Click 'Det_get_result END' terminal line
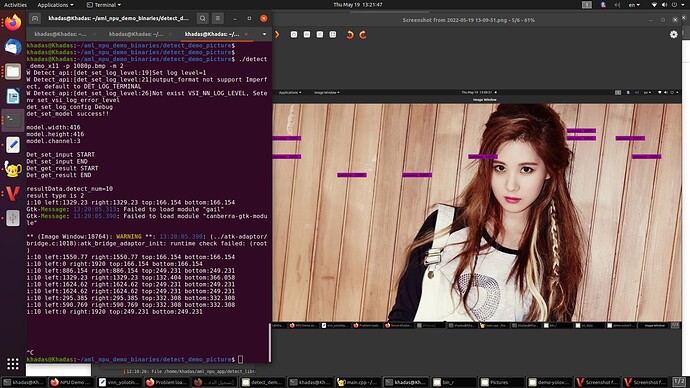Viewport: 690px width, 388px height. [59, 175]
